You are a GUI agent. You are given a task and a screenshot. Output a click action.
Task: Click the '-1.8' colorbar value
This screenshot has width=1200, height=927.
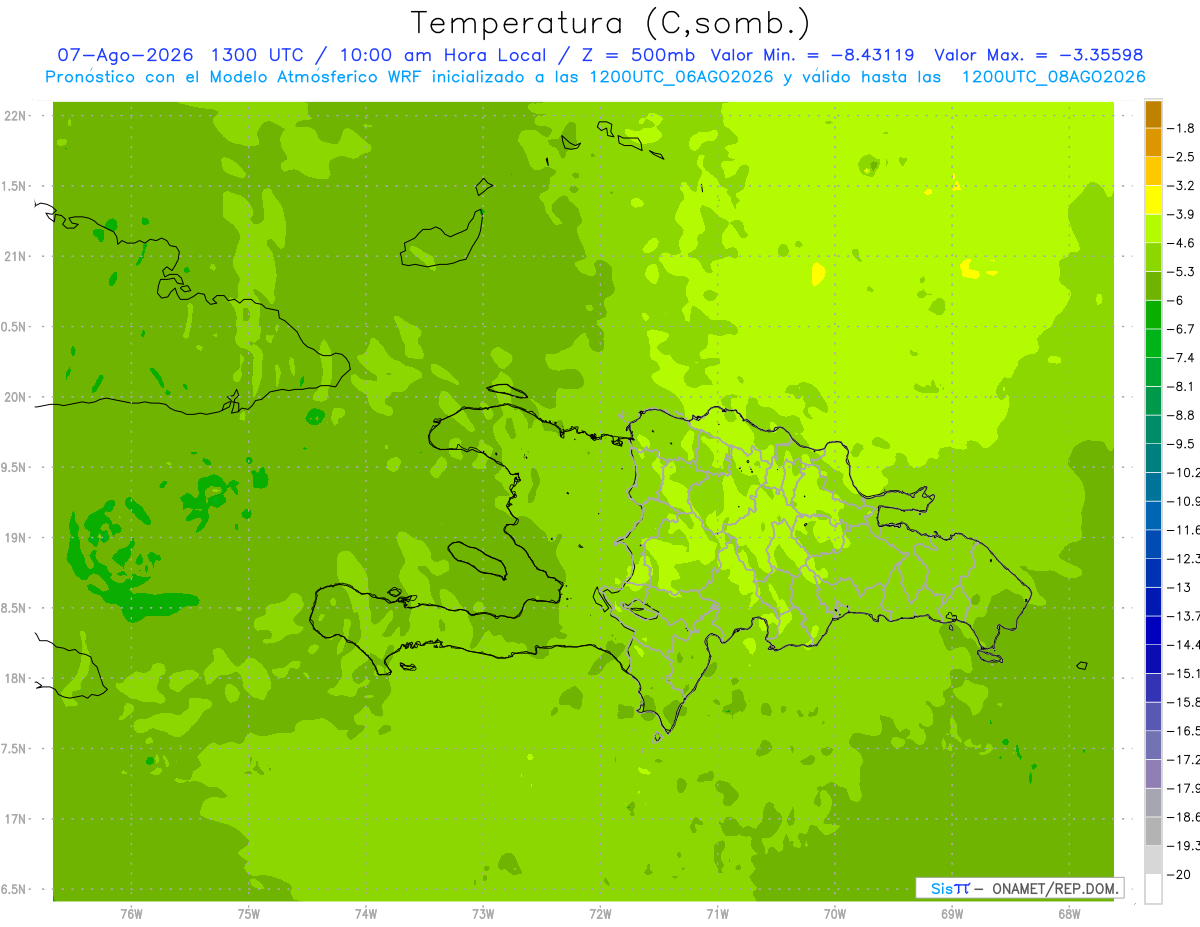[x=1182, y=128]
